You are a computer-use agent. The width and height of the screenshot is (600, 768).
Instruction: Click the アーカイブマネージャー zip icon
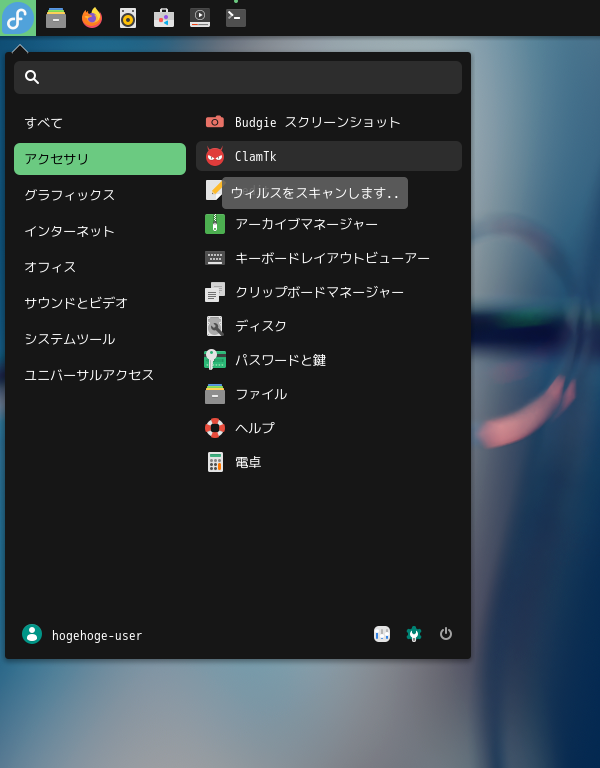[x=215, y=224]
